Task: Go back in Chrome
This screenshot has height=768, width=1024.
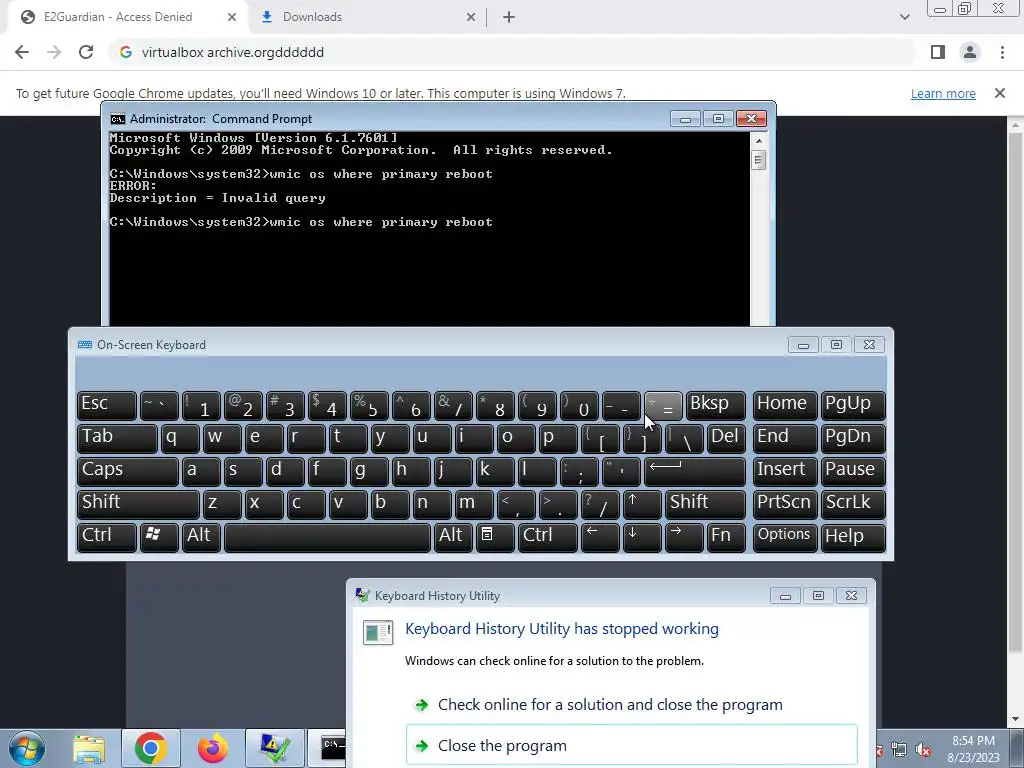Action: (x=22, y=52)
